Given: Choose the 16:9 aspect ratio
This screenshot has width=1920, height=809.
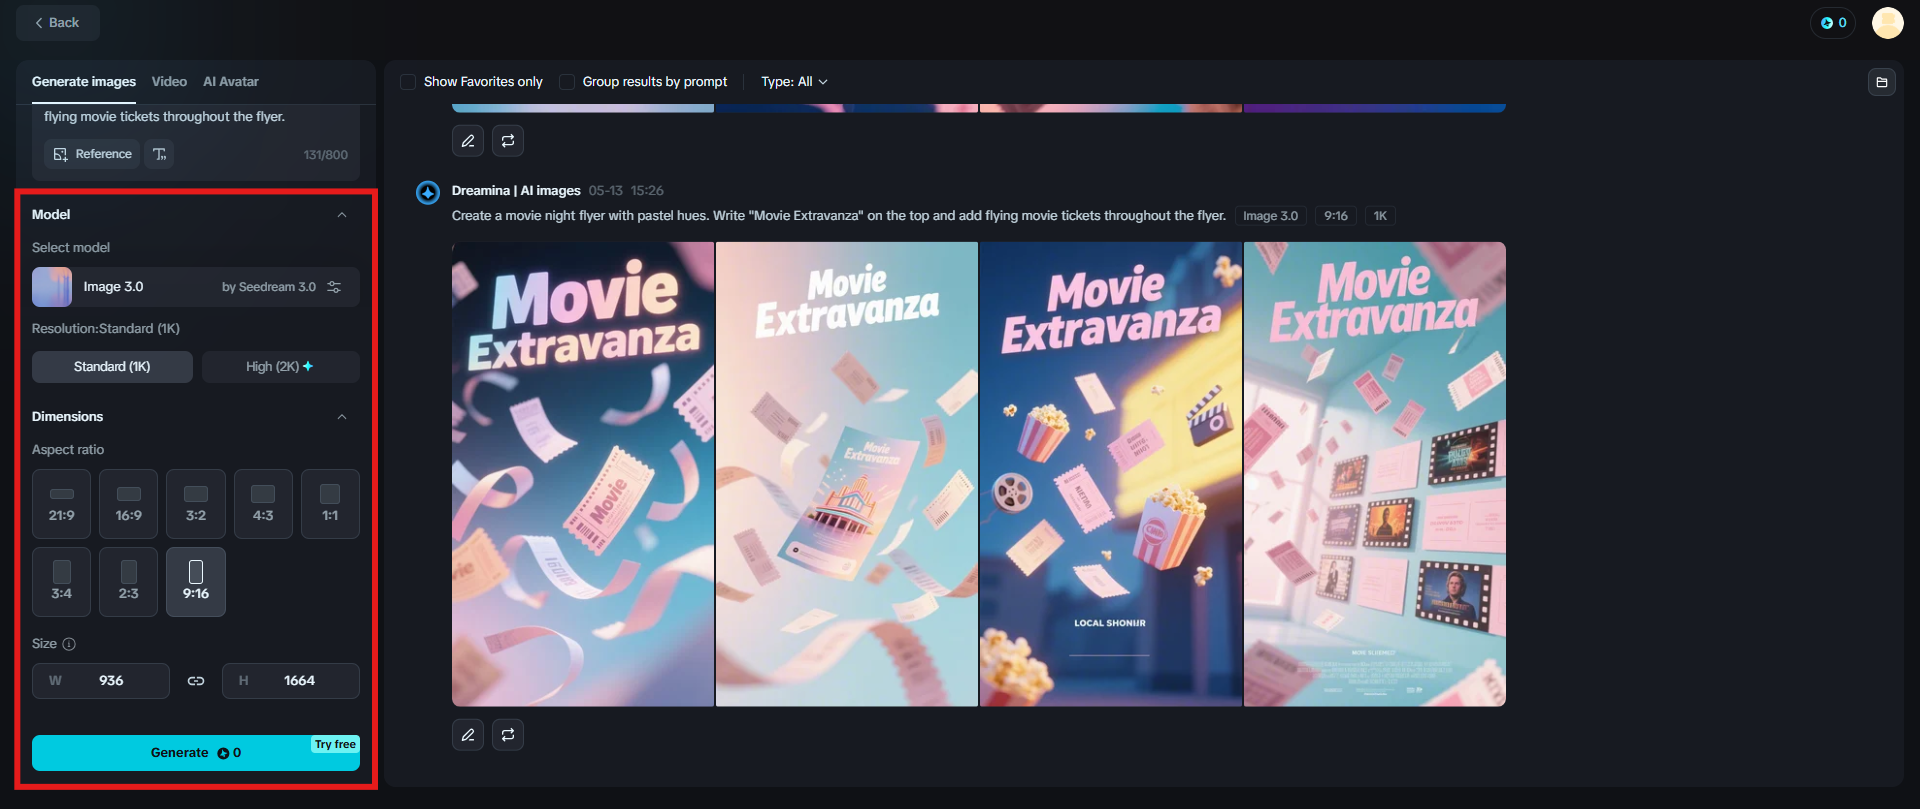Looking at the screenshot, I should [x=129, y=504].
